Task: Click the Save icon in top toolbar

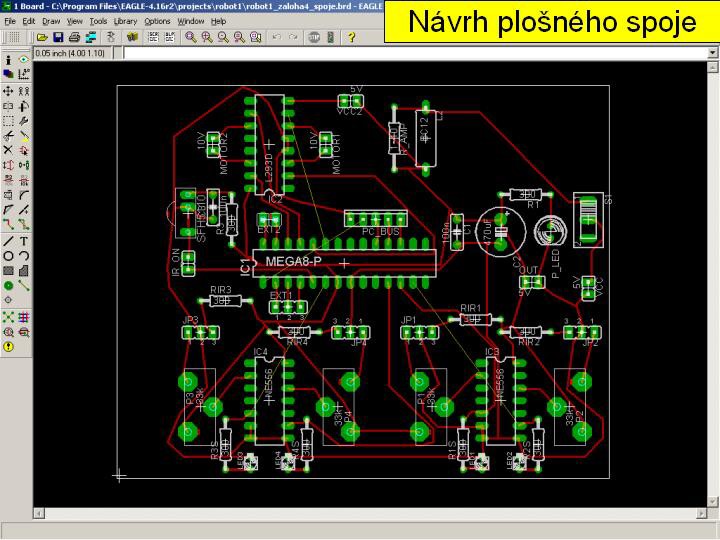Action: 58,37
